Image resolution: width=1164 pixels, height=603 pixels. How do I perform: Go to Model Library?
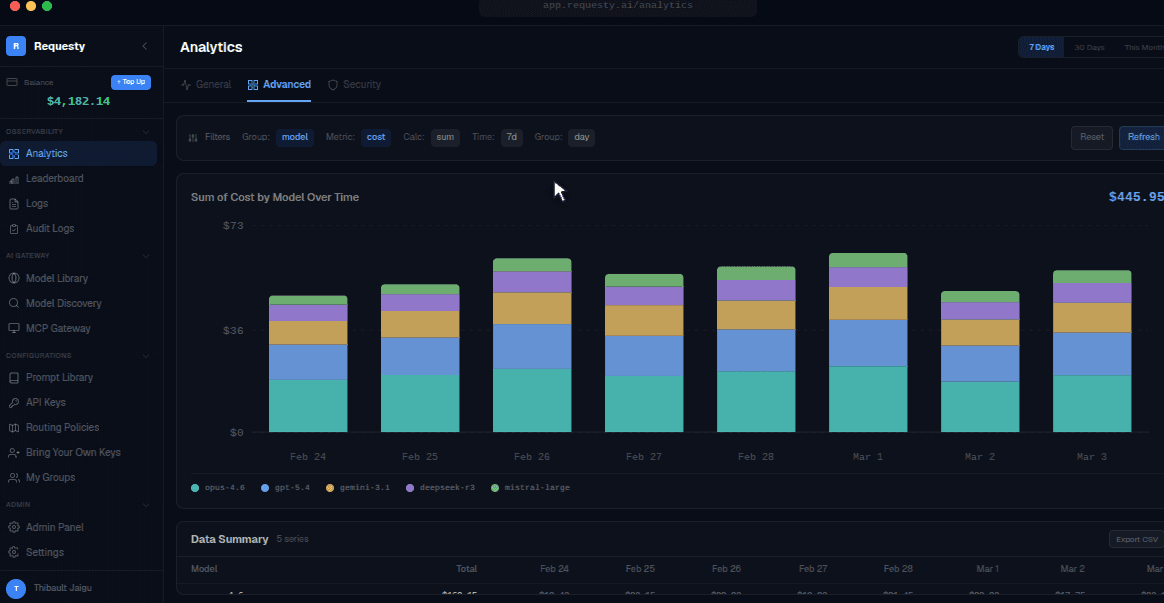(56, 278)
